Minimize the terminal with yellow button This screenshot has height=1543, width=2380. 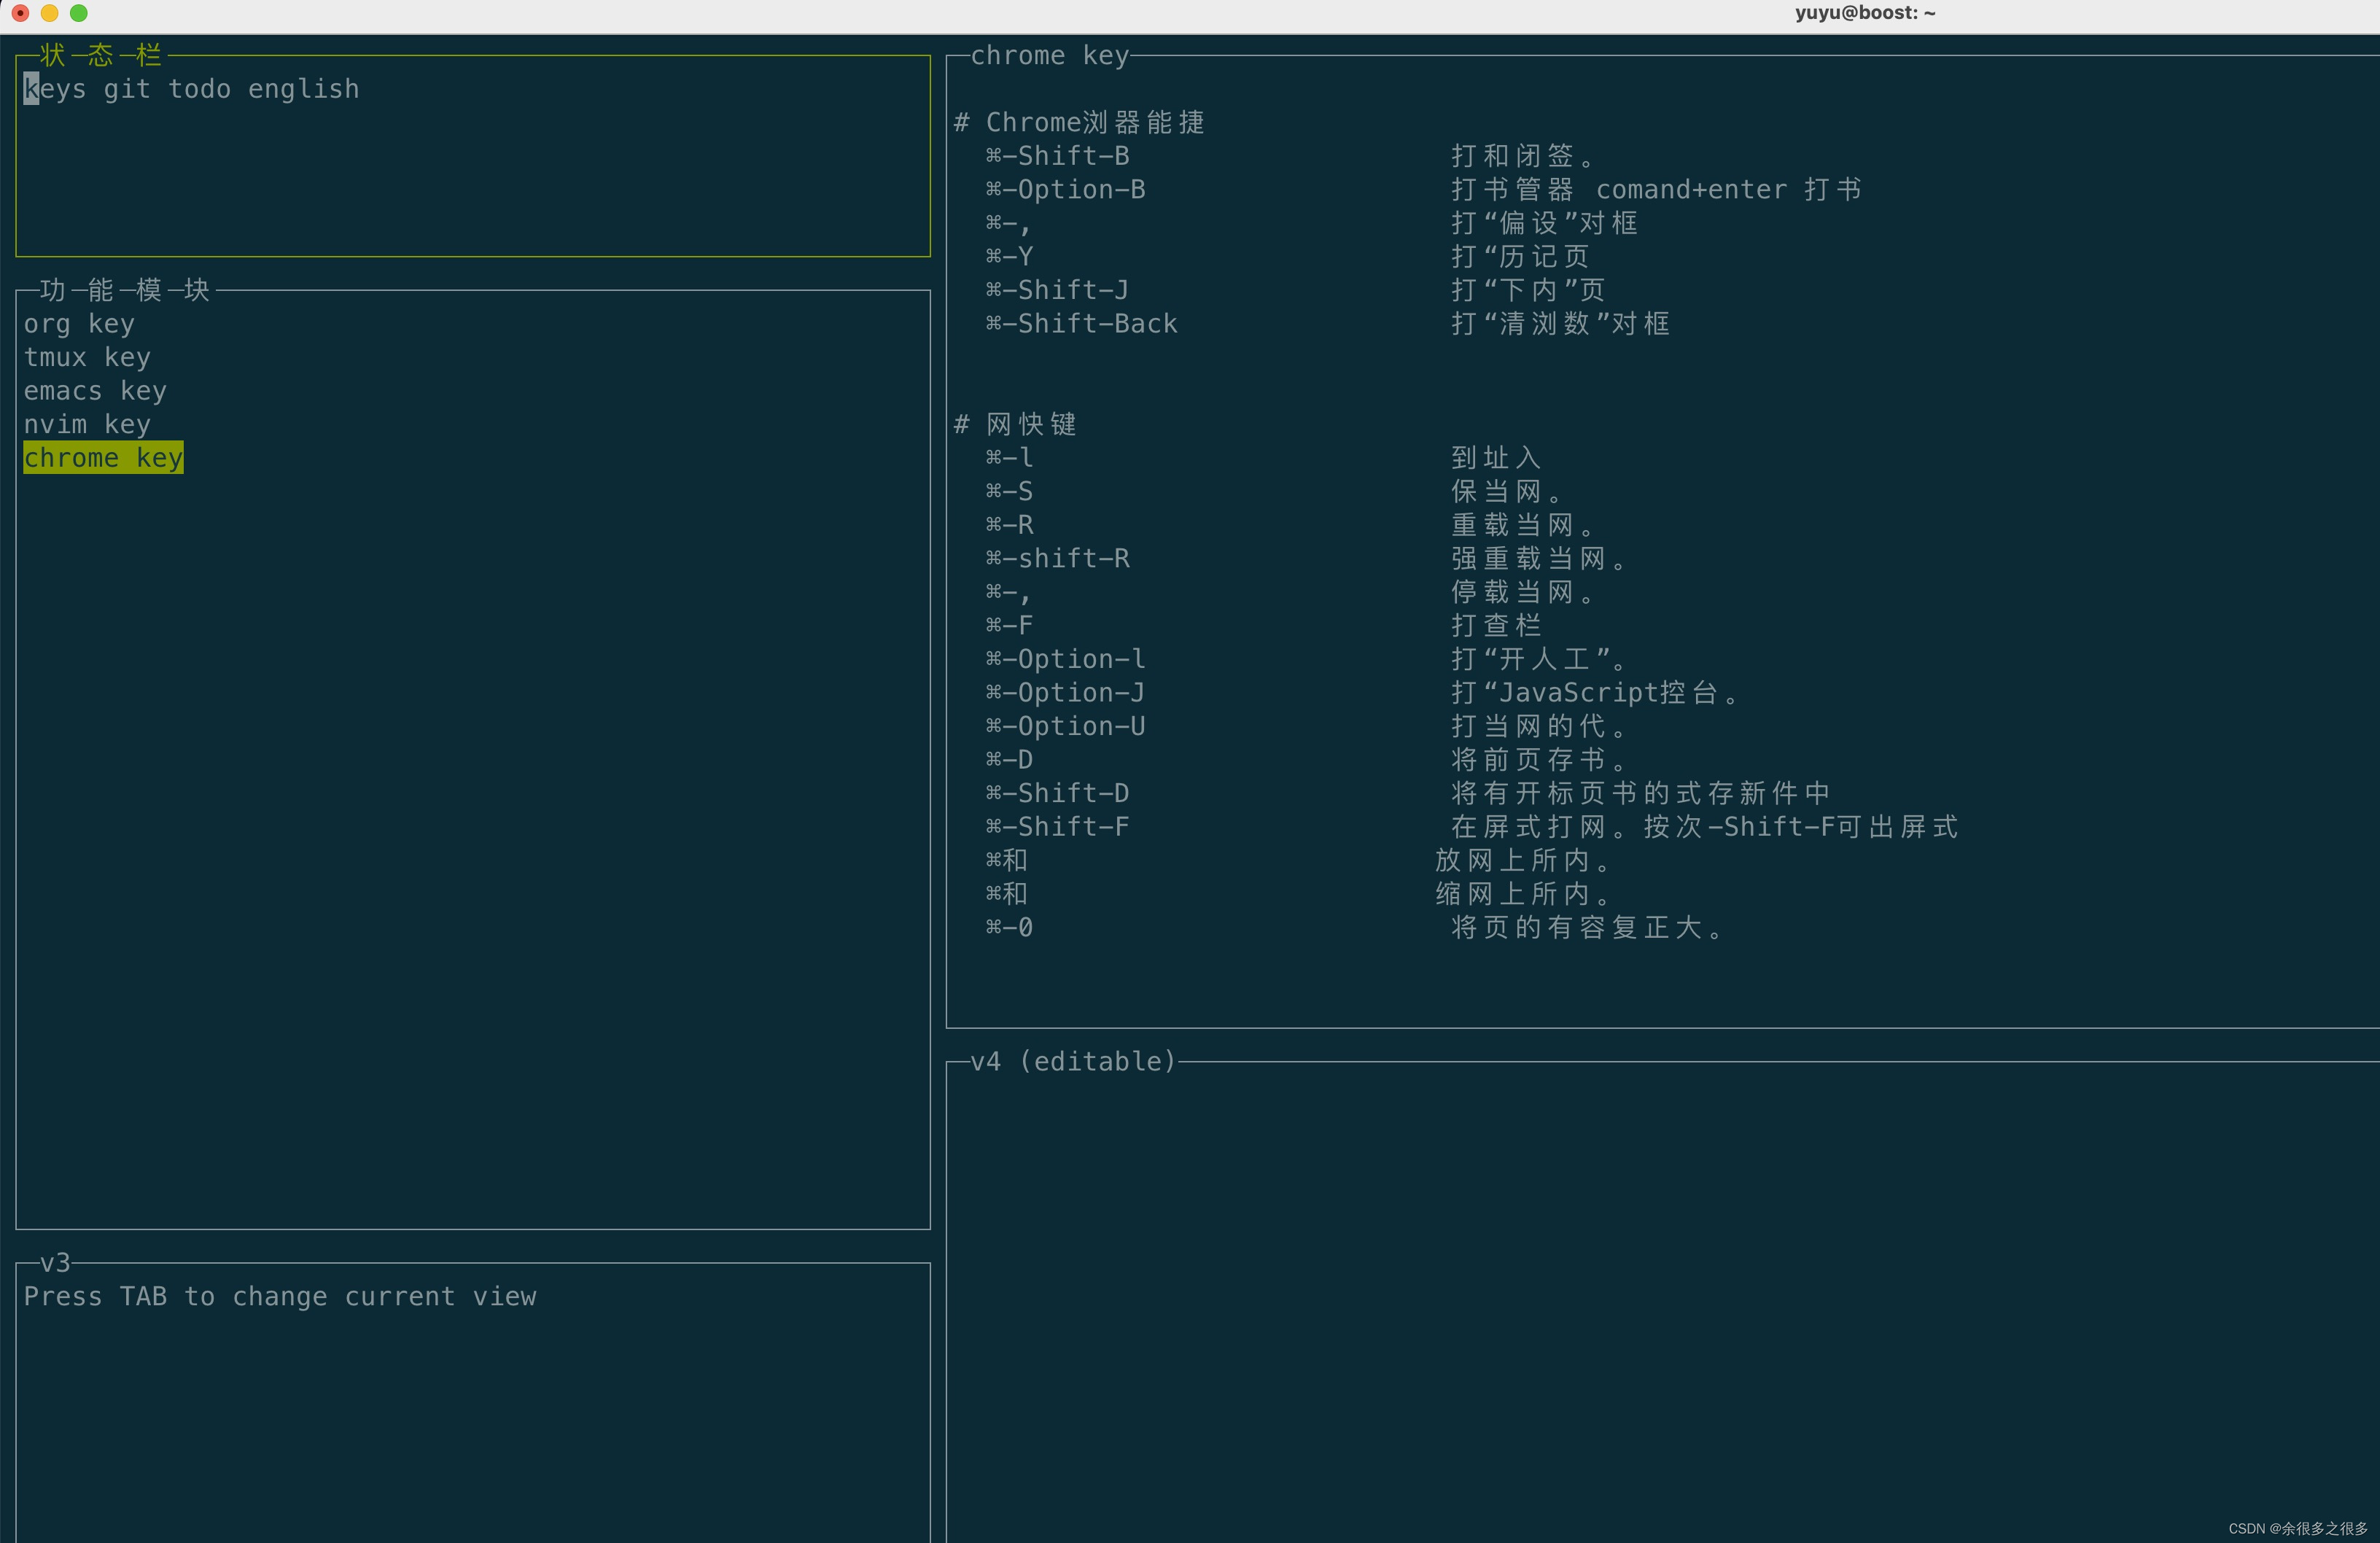click(49, 13)
